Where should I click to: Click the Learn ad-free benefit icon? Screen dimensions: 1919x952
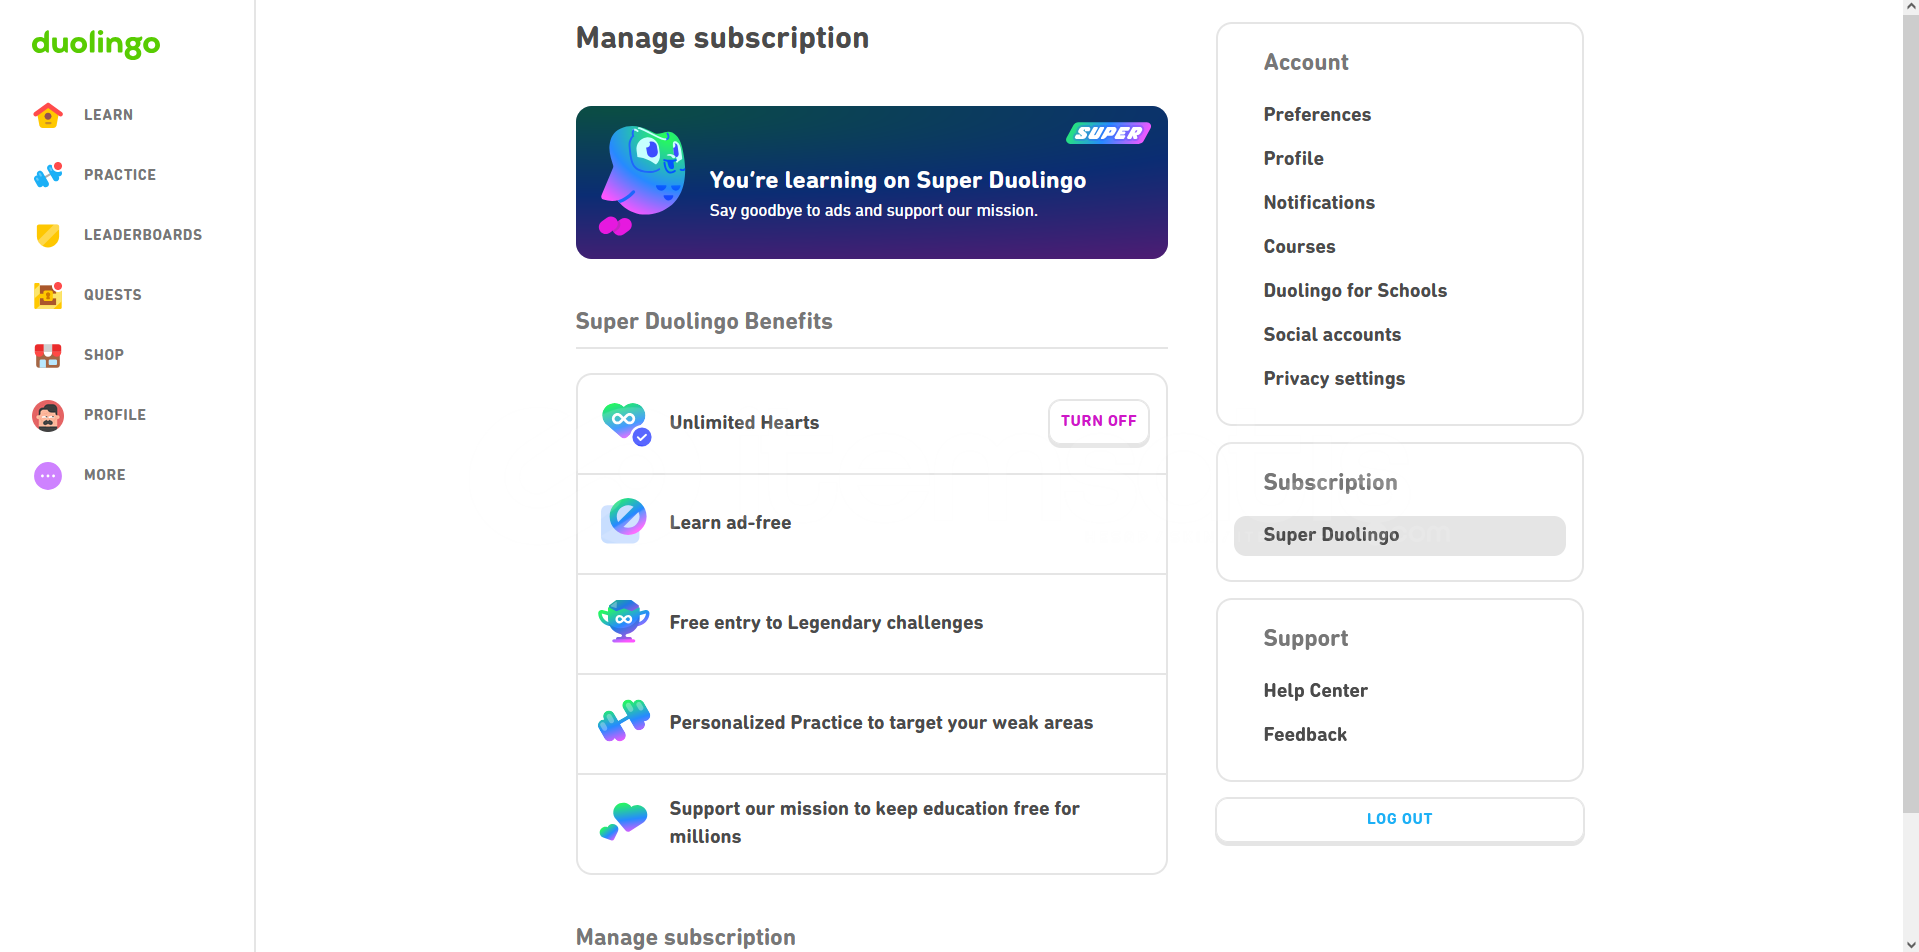point(624,521)
